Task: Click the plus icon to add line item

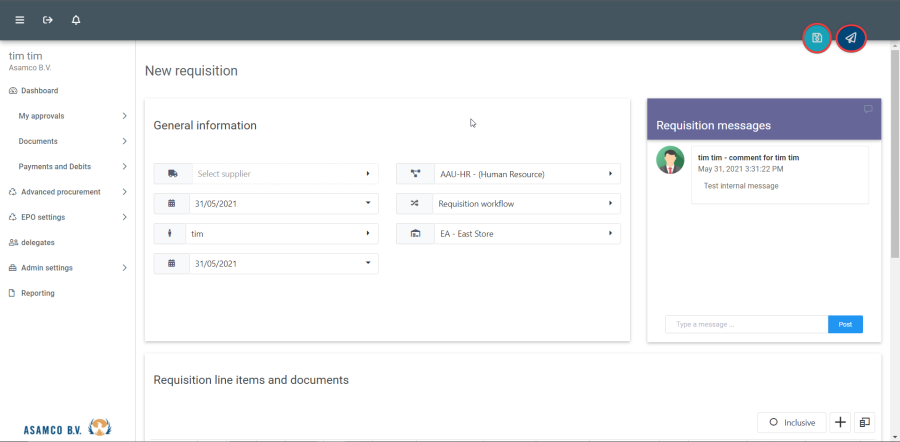Action: [x=840, y=422]
